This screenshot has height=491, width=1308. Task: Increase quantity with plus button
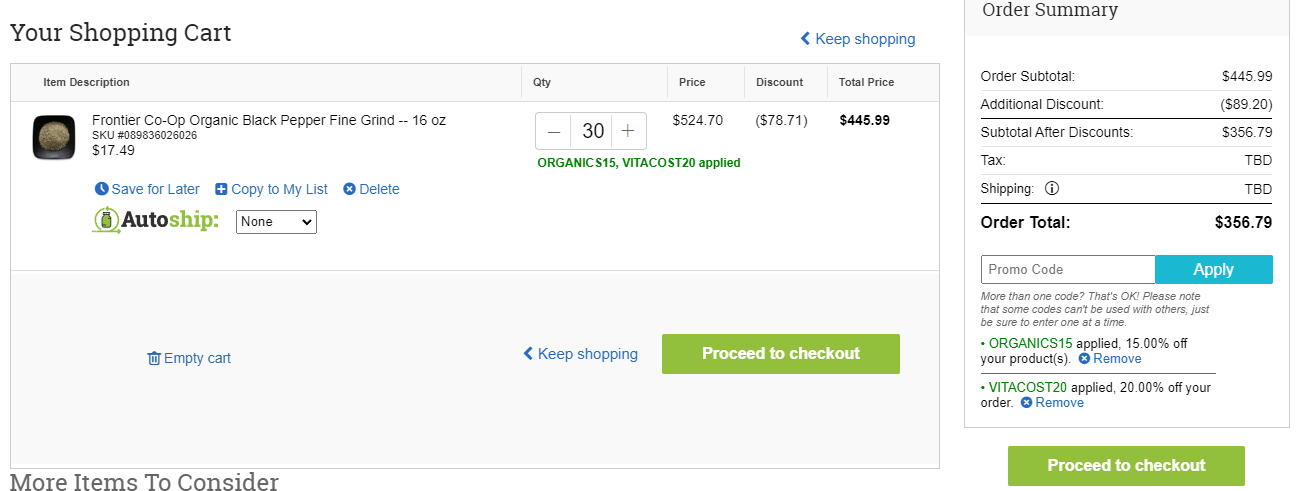pos(628,131)
